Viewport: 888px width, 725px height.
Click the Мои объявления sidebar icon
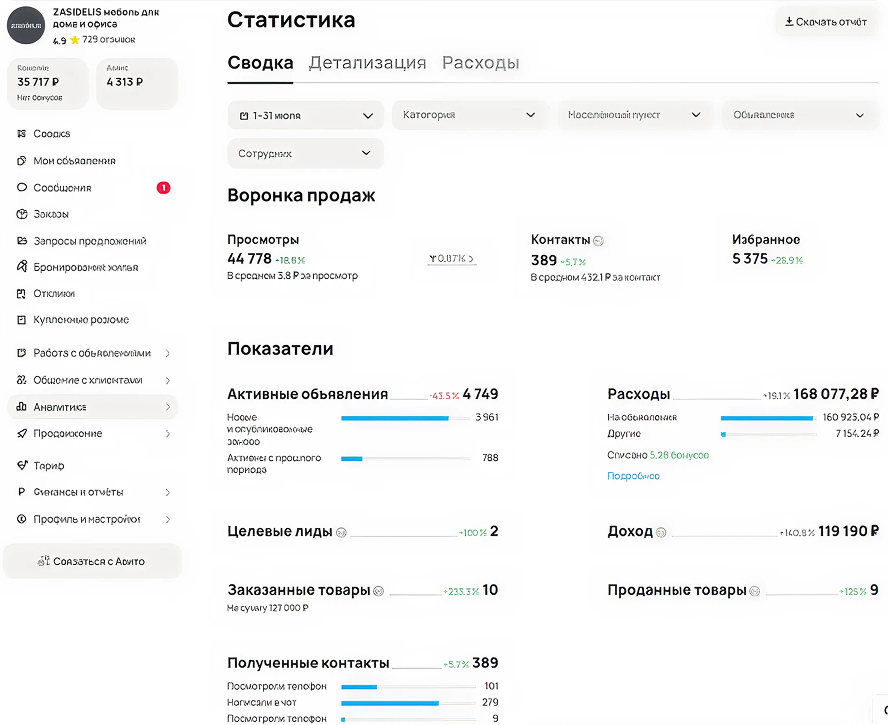point(22,161)
